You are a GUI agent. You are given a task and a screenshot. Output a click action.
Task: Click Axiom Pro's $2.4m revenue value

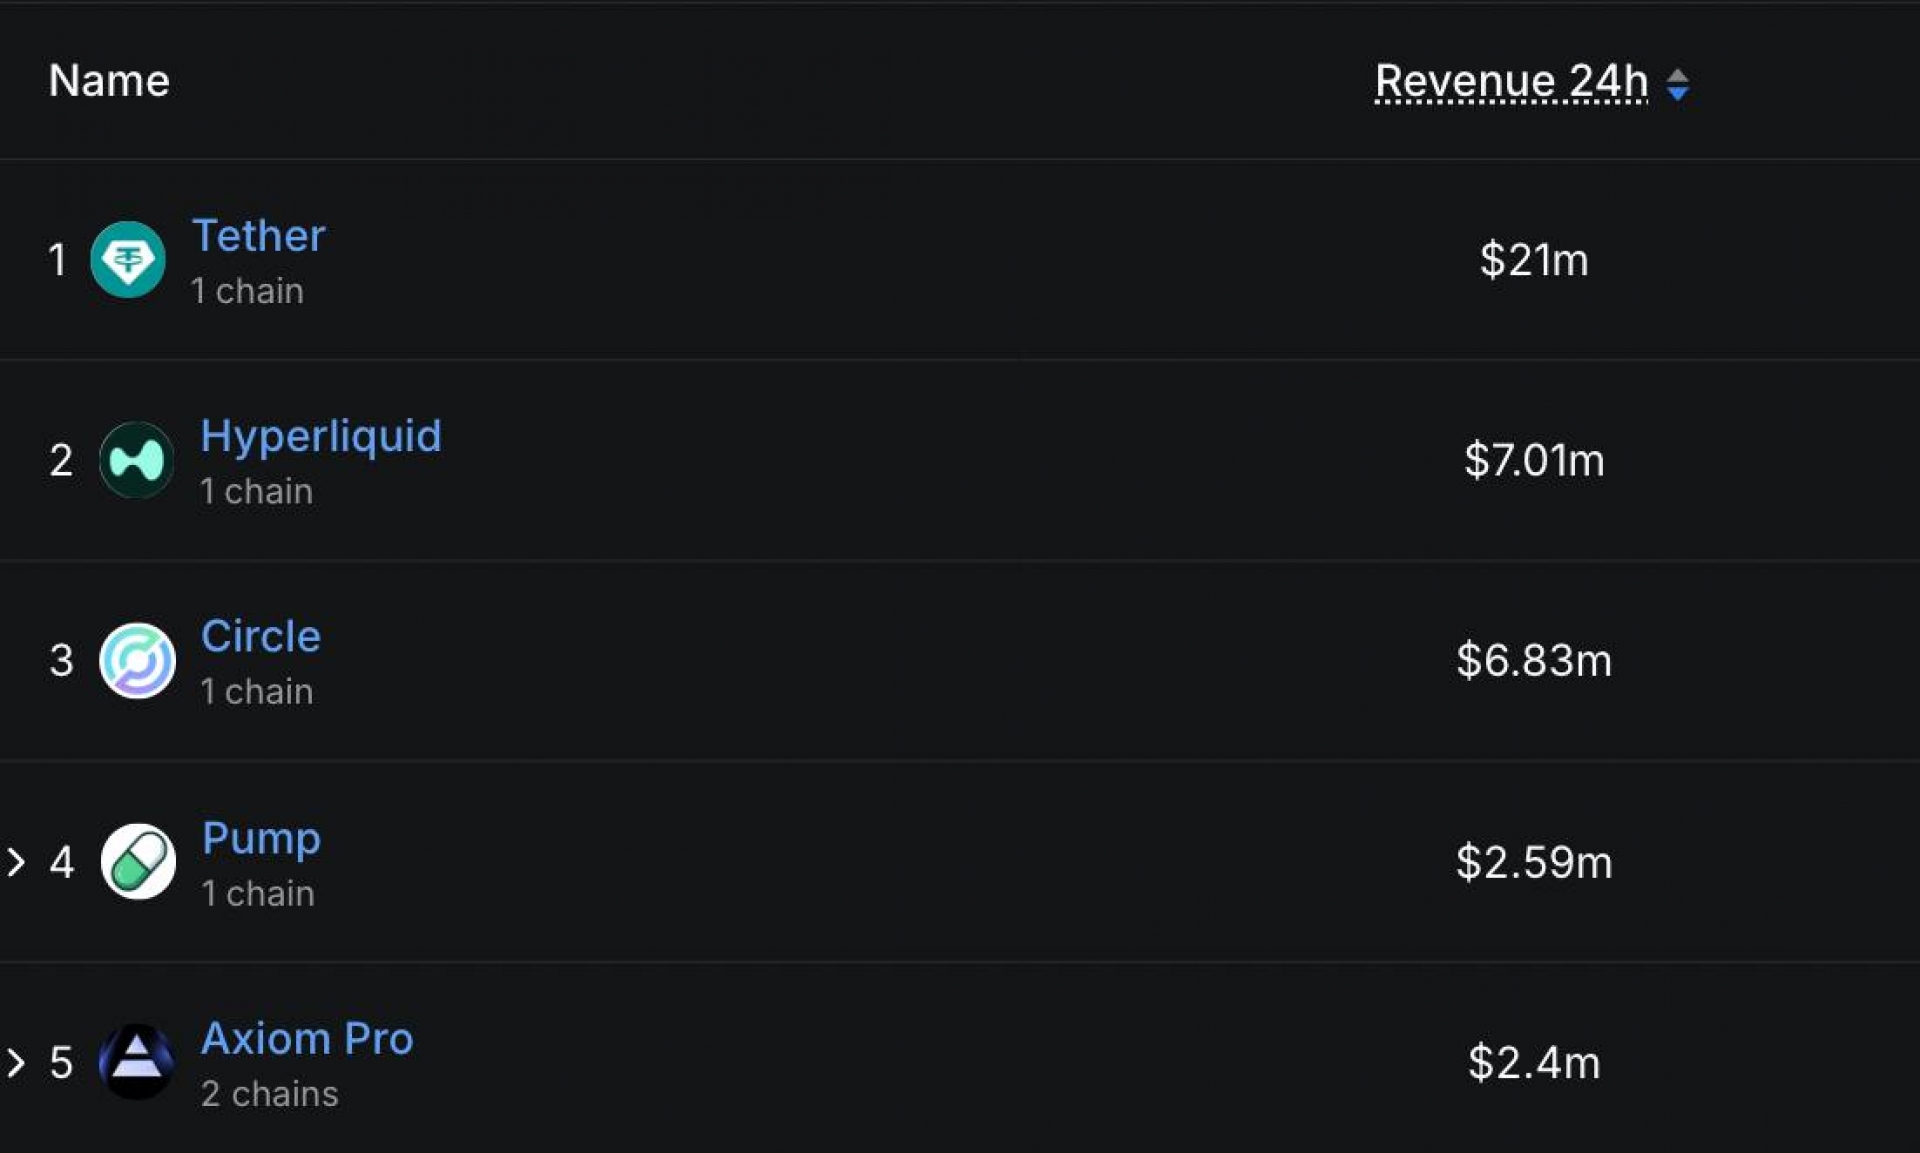point(1533,1062)
